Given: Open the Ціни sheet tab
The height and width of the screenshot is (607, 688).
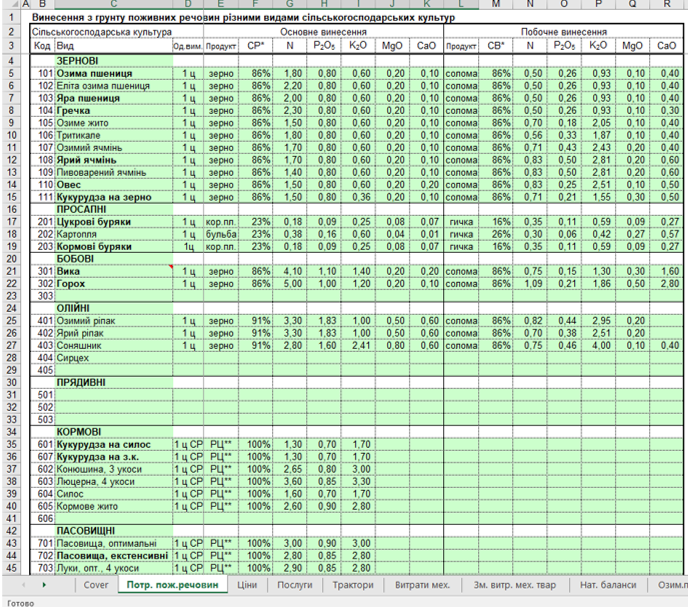Looking at the screenshot, I should pos(247,585).
